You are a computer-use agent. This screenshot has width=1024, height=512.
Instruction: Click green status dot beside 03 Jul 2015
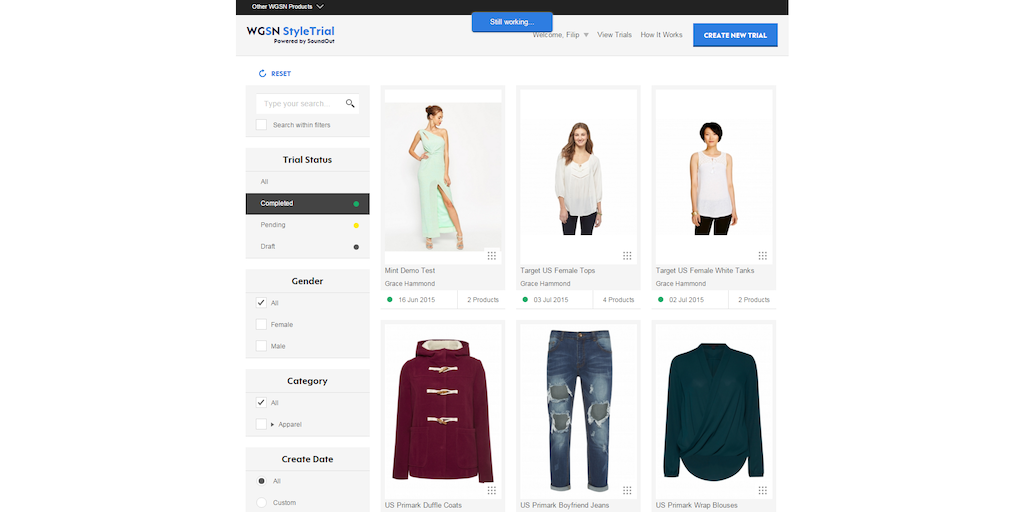coord(525,300)
